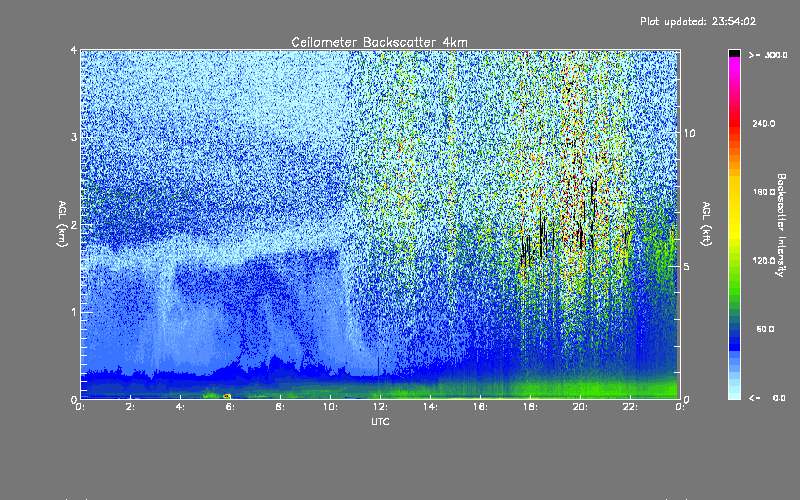Screen dimensions: 800x500
Task: Click the 6: UTC time tick label
Action: tap(230, 407)
